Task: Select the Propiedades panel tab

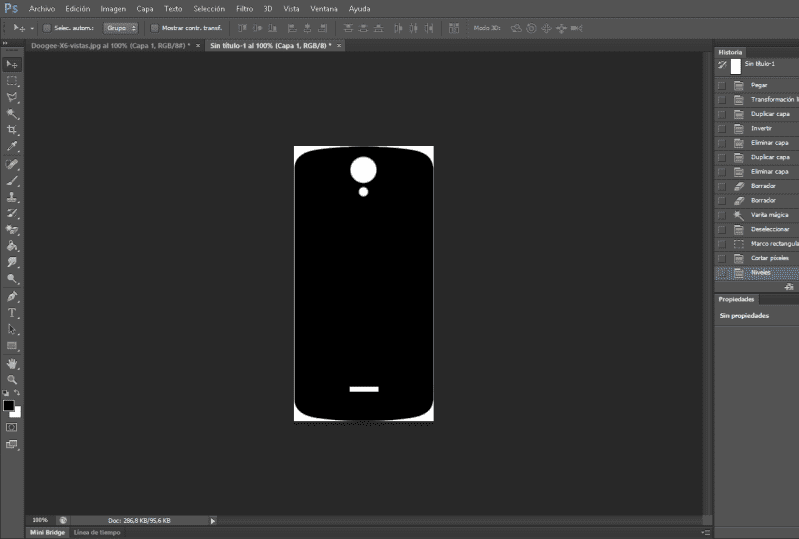Action: click(736, 299)
